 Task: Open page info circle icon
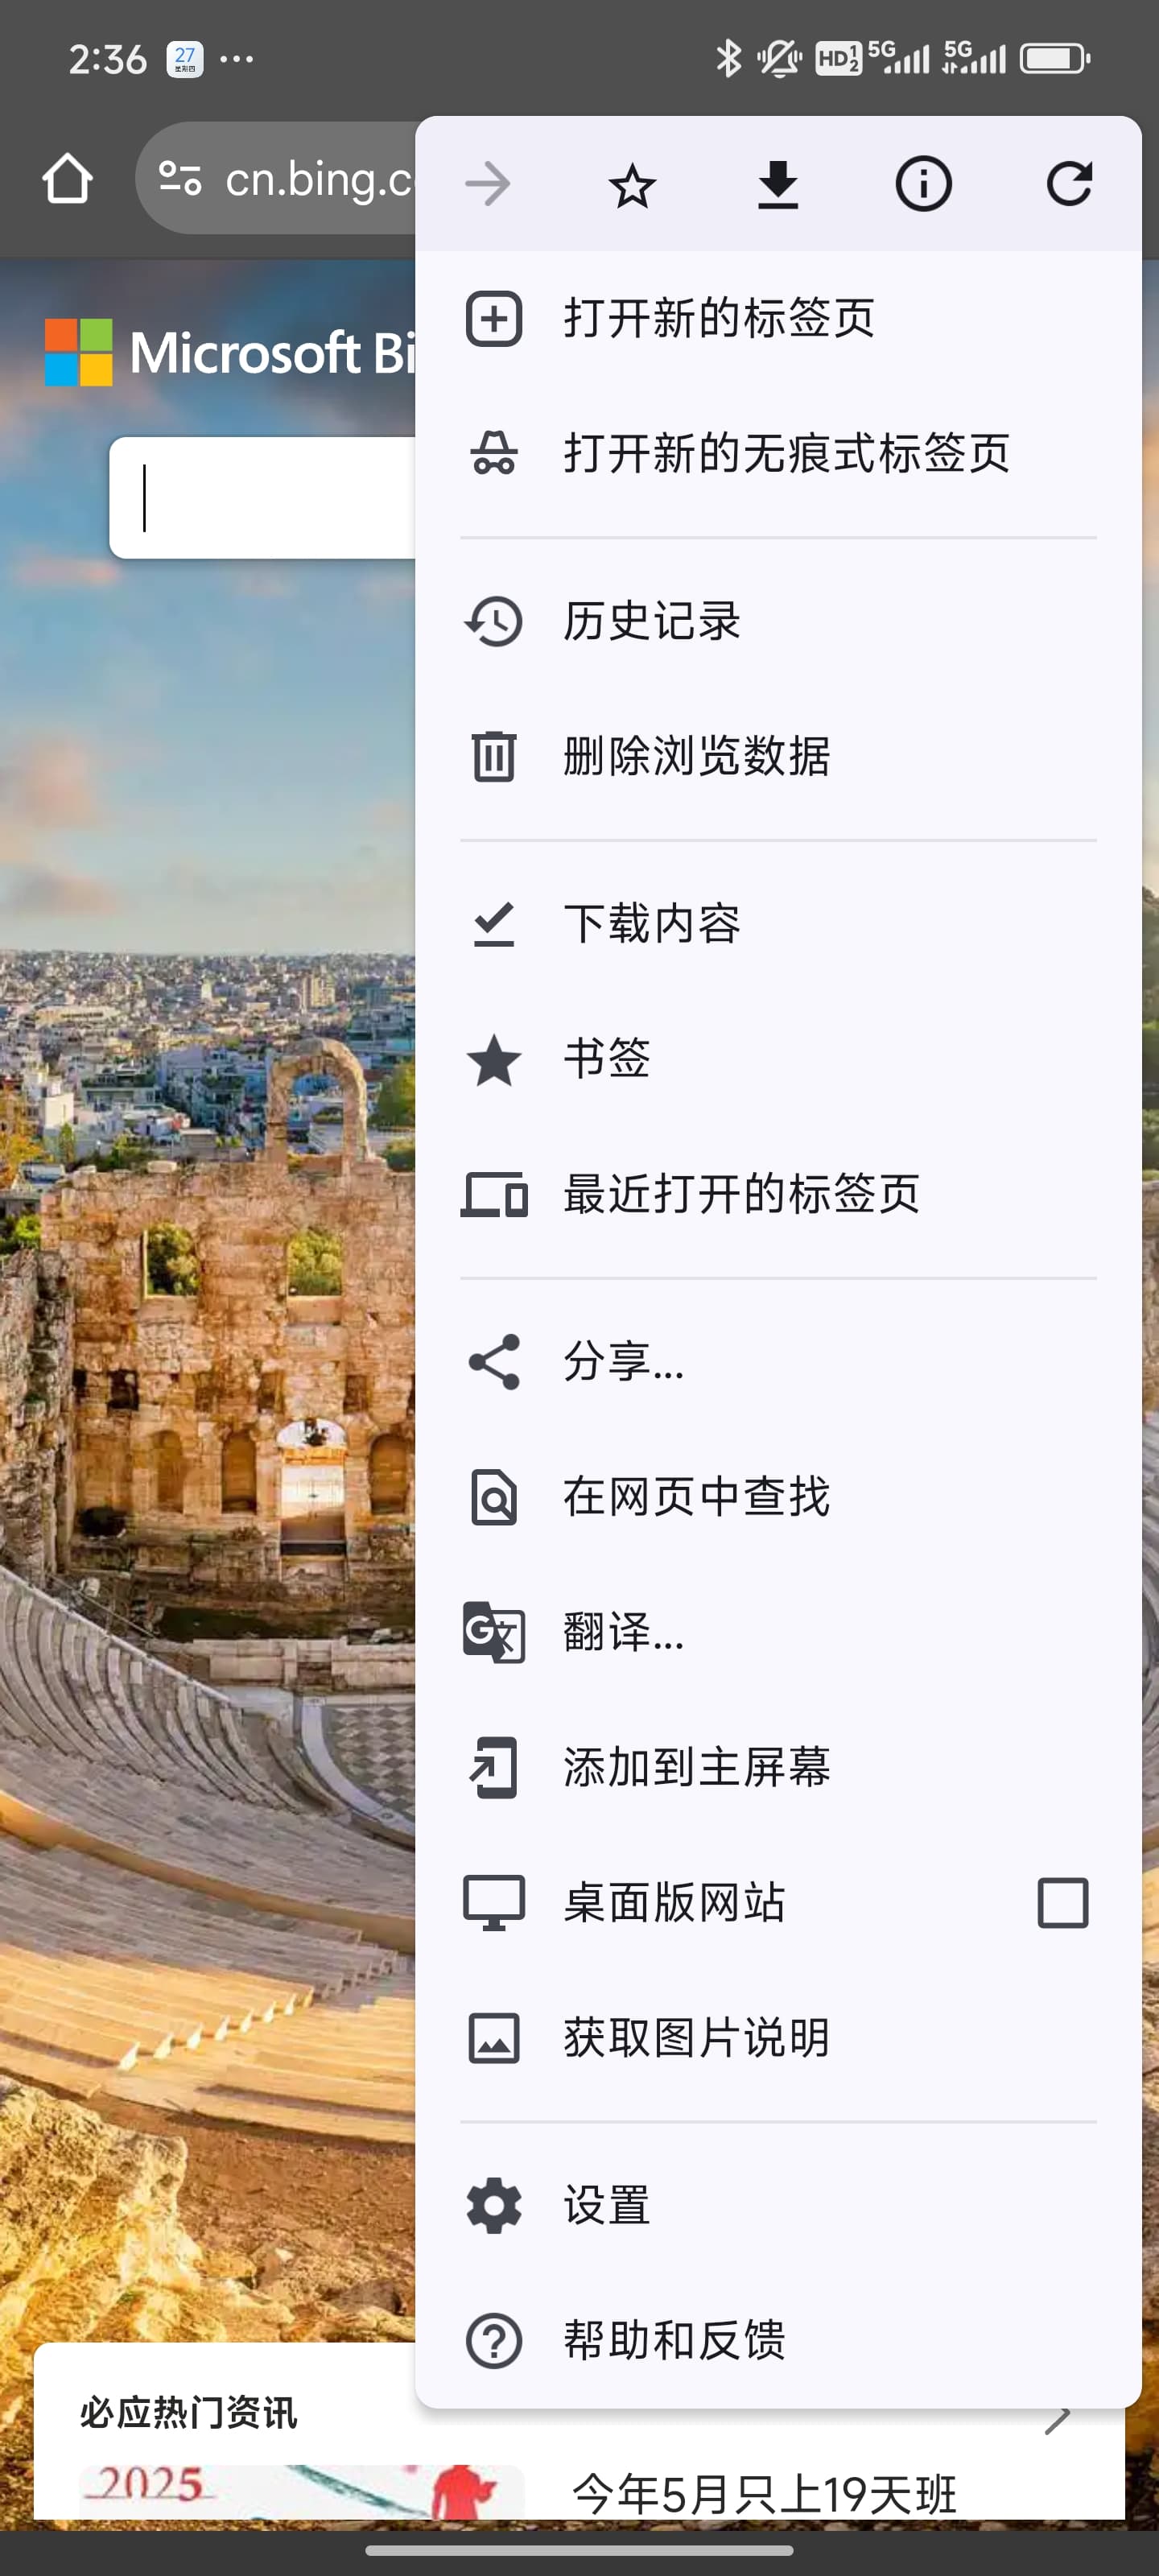pos(922,184)
